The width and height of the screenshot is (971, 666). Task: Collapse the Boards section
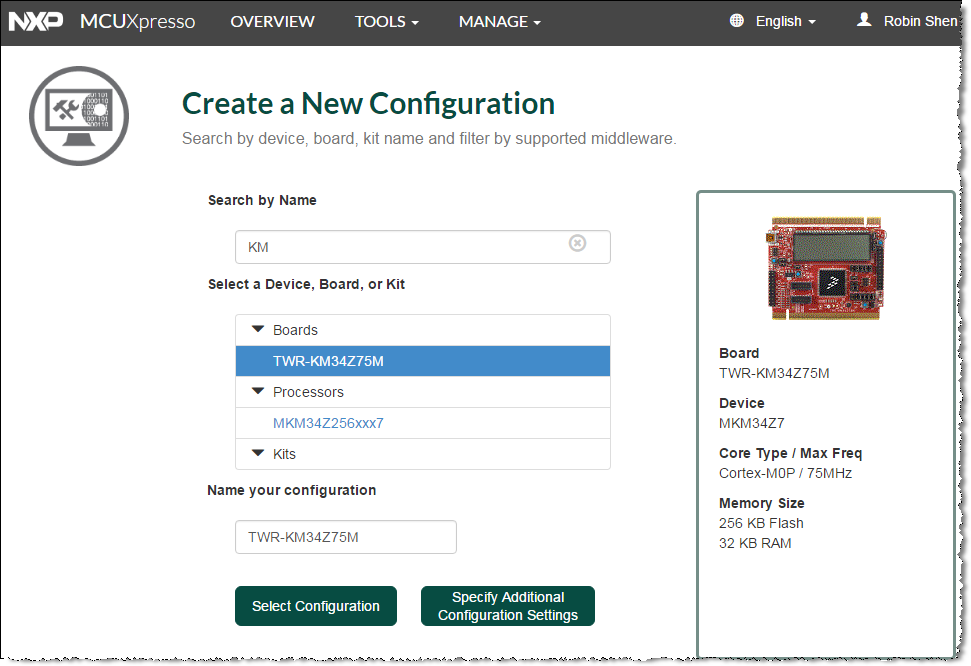coord(258,329)
